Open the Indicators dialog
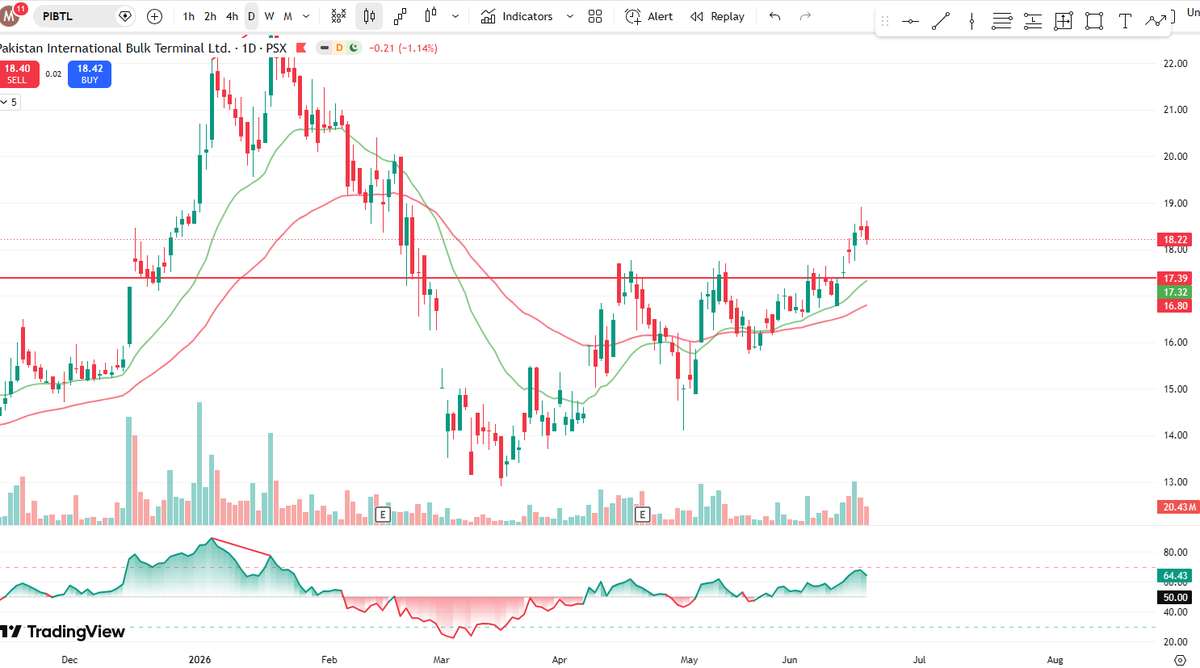 click(x=516, y=16)
